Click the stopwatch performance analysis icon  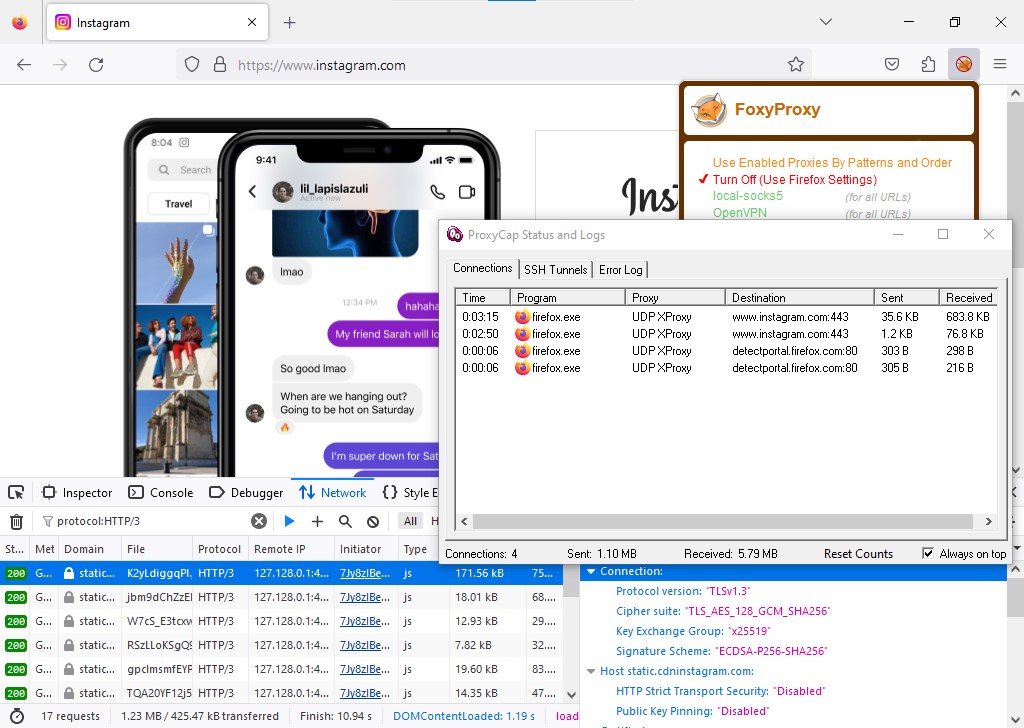pyautogui.click(x=17, y=716)
